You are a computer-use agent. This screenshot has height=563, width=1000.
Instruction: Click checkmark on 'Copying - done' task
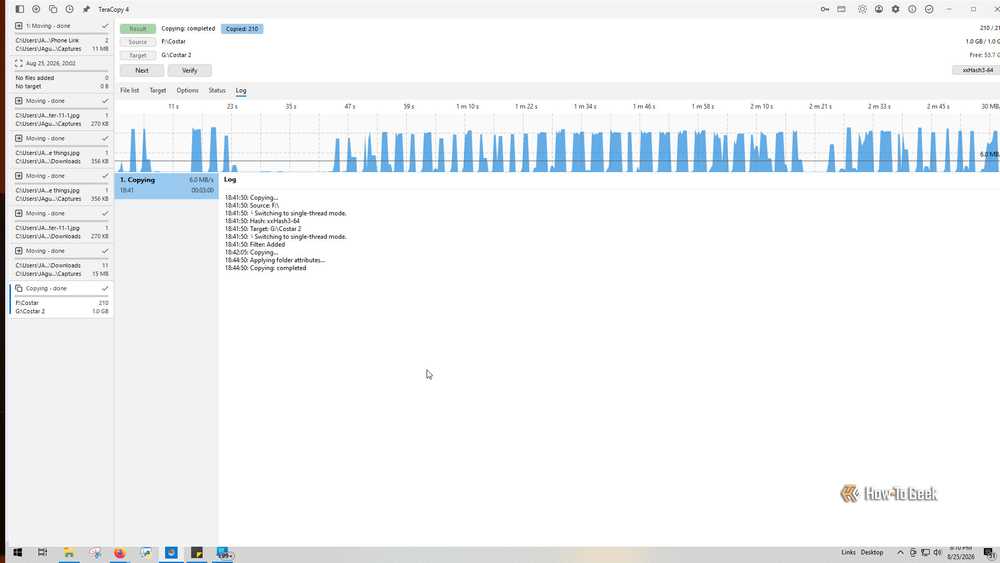105,288
